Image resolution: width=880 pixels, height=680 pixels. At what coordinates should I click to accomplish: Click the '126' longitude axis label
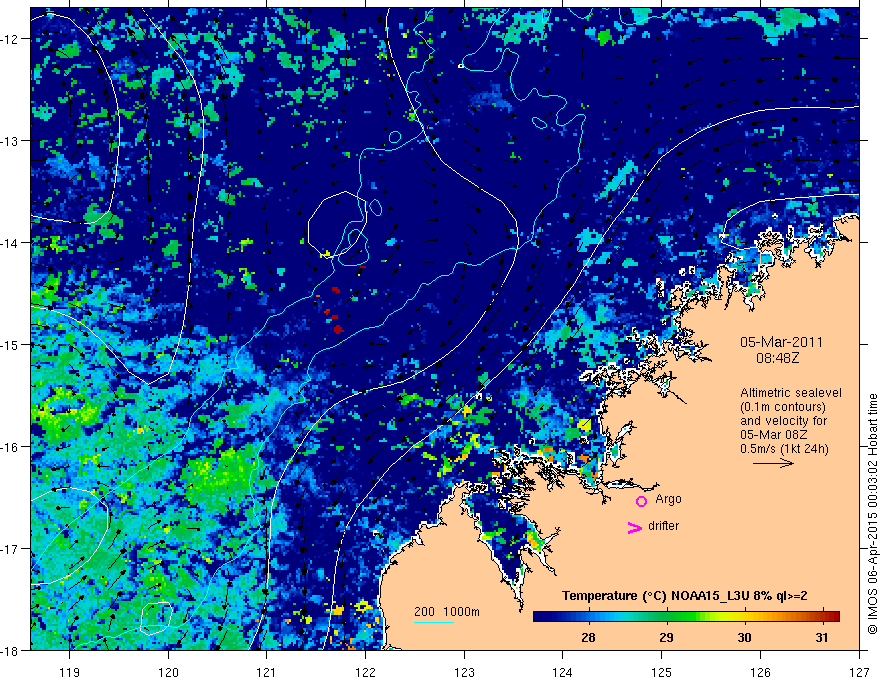(761, 672)
